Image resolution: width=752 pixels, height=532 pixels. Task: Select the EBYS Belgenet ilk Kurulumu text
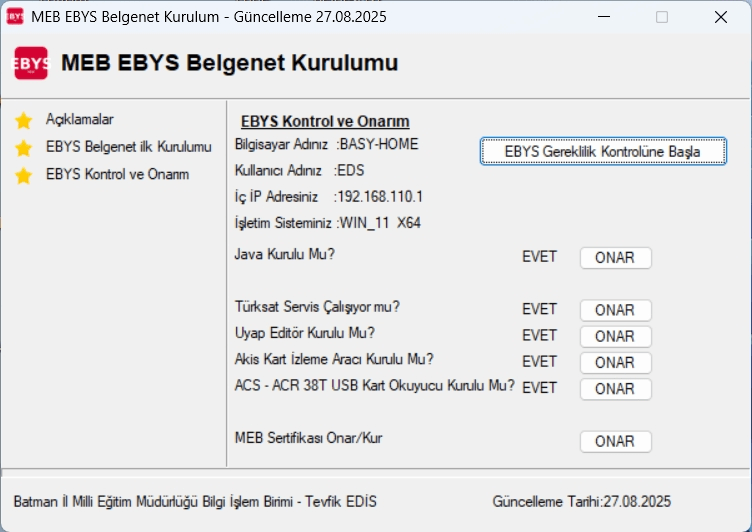(x=128, y=147)
